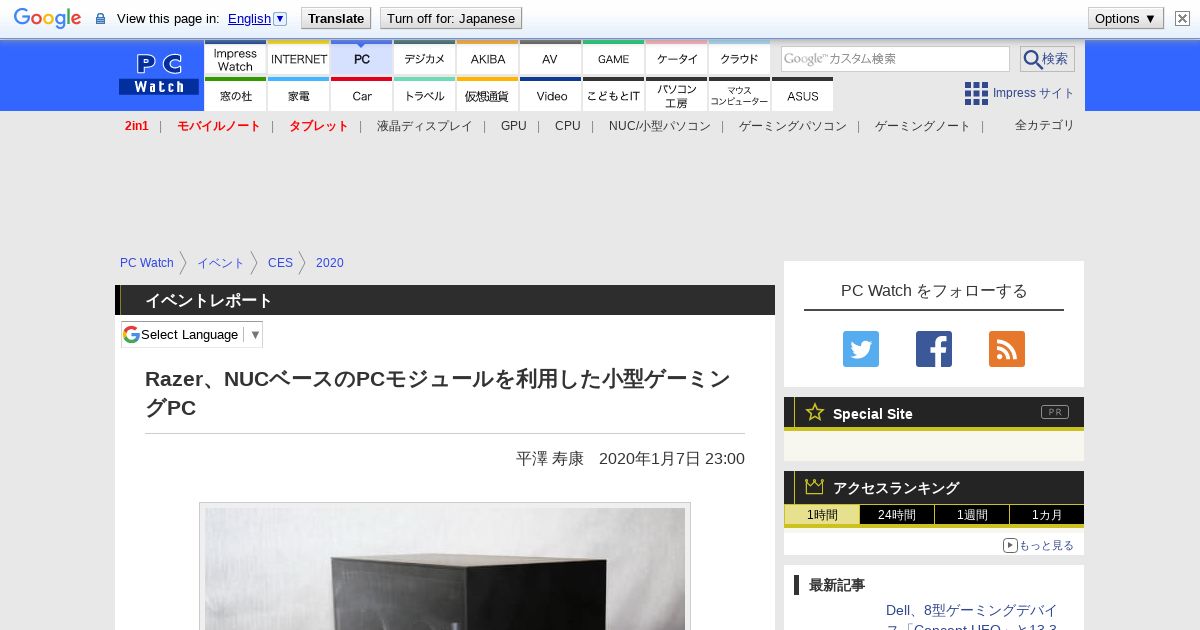This screenshot has height=630, width=1200.
Task: Select the PC nav tab
Action: tap(362, 58)
